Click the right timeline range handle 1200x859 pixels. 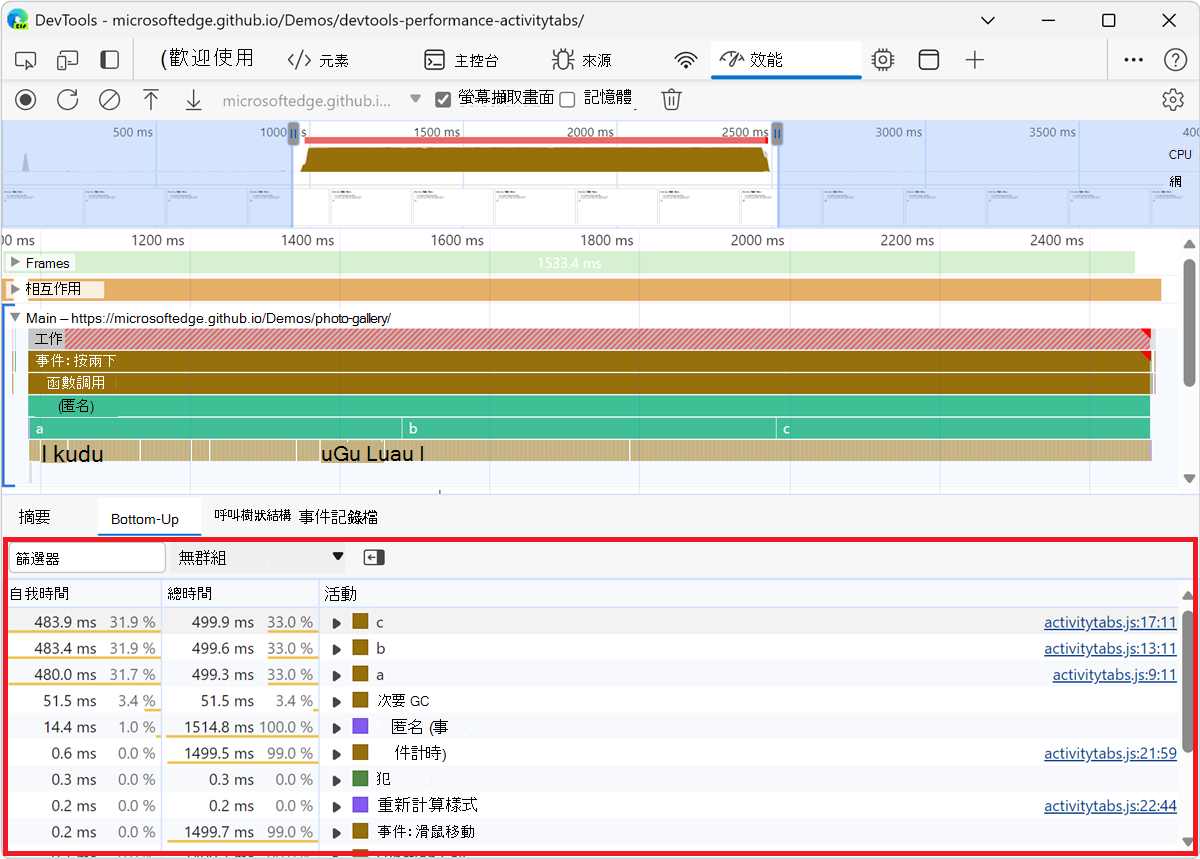coord(777,131)
